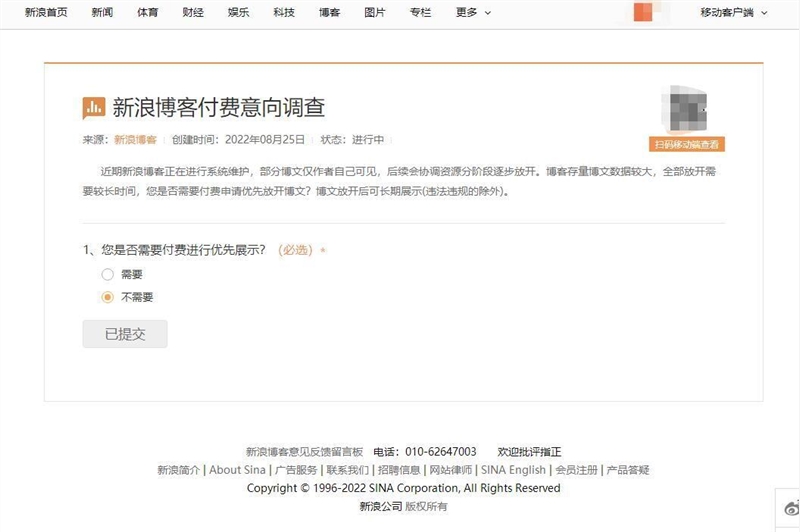The width and height of the screenshot is (800, 532).
Task: Open the About Sina footer link
Action: pyautogui.click(x=237, y=470)
